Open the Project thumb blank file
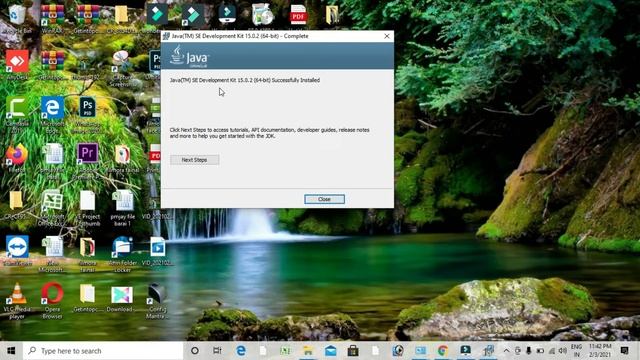Viewport: 640px width, 360px height. click(x=87, y=207)
